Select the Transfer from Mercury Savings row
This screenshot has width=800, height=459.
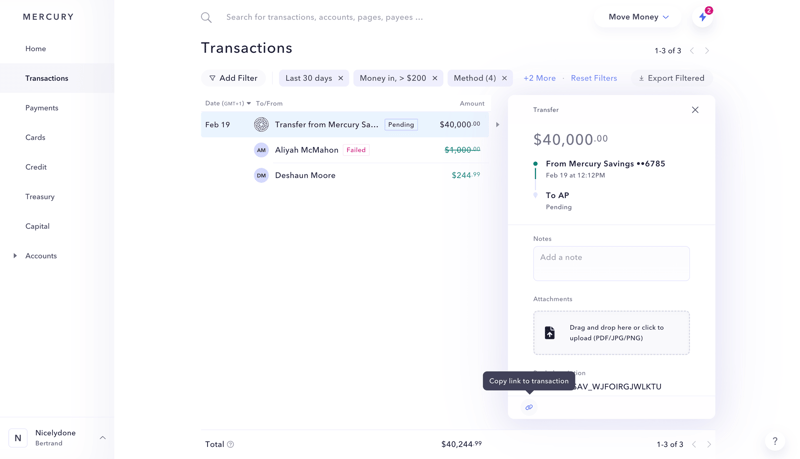[345, 124]
